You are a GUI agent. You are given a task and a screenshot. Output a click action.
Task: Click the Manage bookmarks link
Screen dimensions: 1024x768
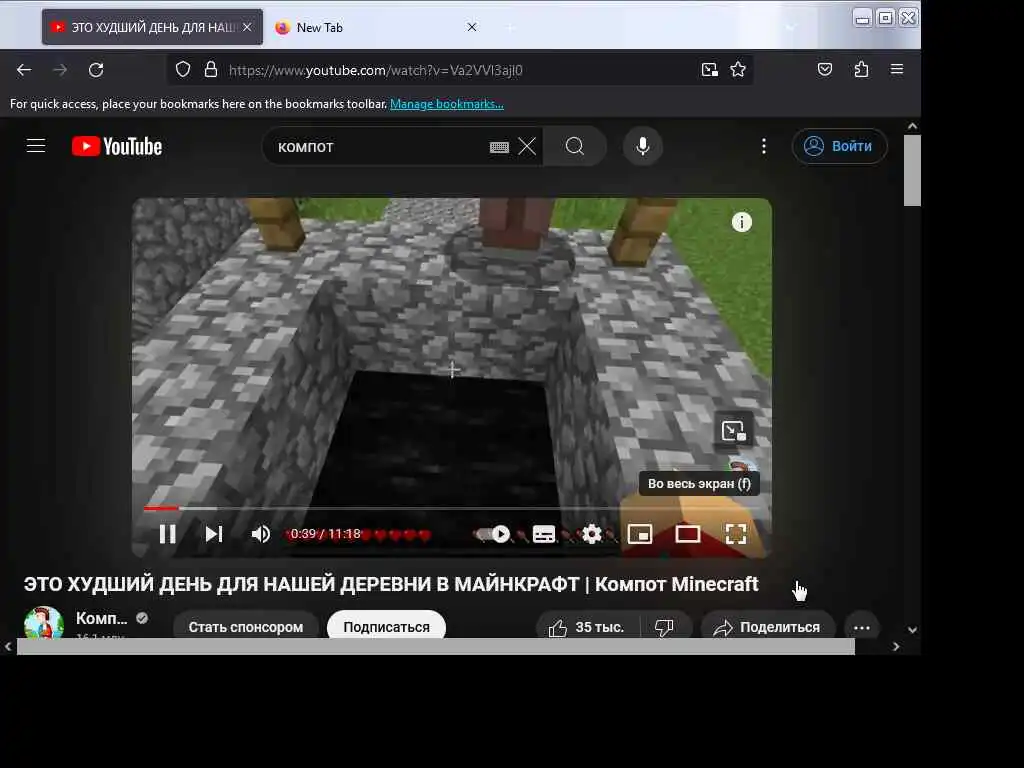pos(447,104)
